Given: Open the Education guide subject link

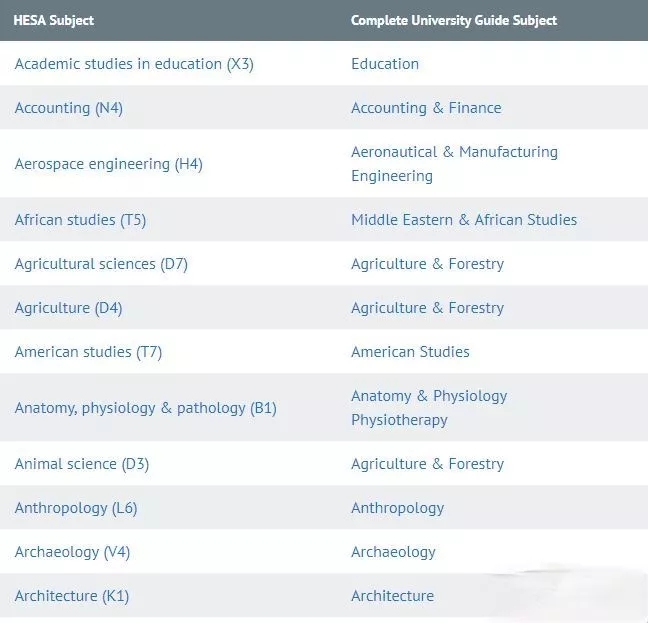Looking at the screenshot, I should [385, 64].
